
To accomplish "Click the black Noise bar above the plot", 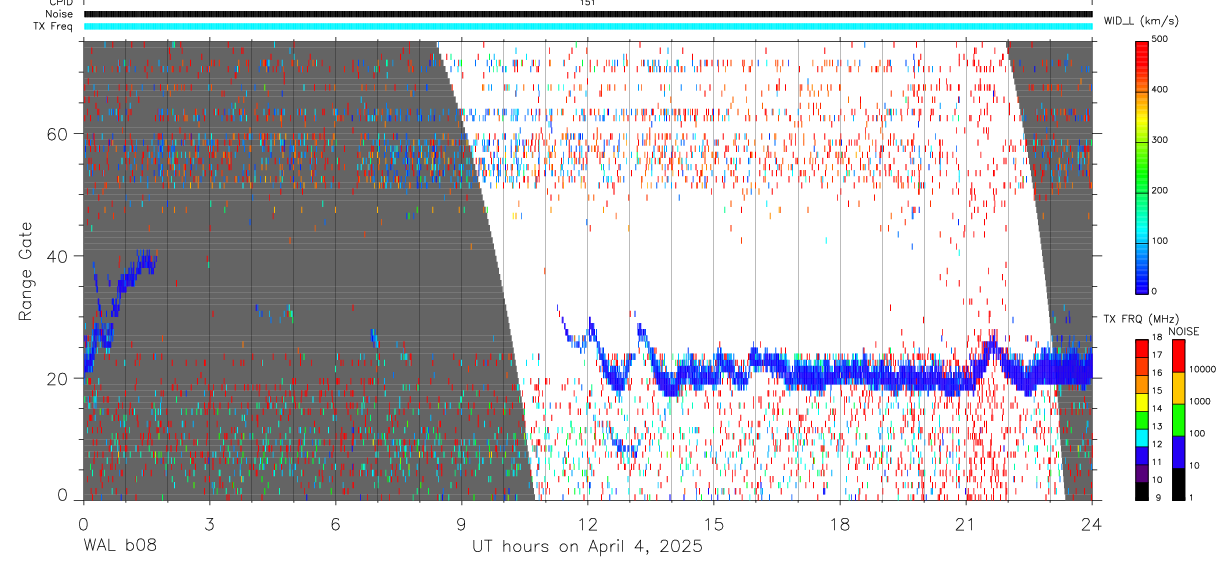I will pyautogui.click(x=588, y=14).
